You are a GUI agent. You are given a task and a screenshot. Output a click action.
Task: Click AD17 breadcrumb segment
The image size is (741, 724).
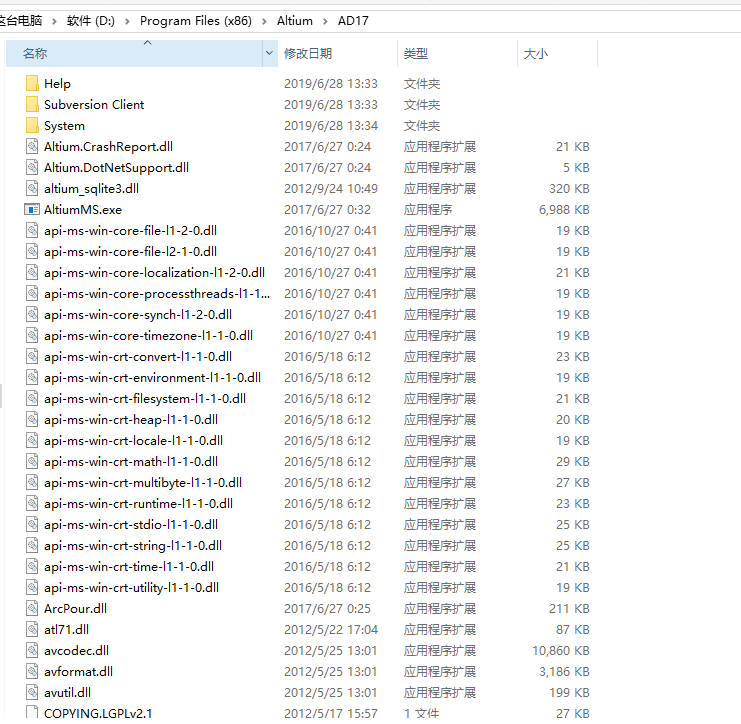(x=353, y=21)
